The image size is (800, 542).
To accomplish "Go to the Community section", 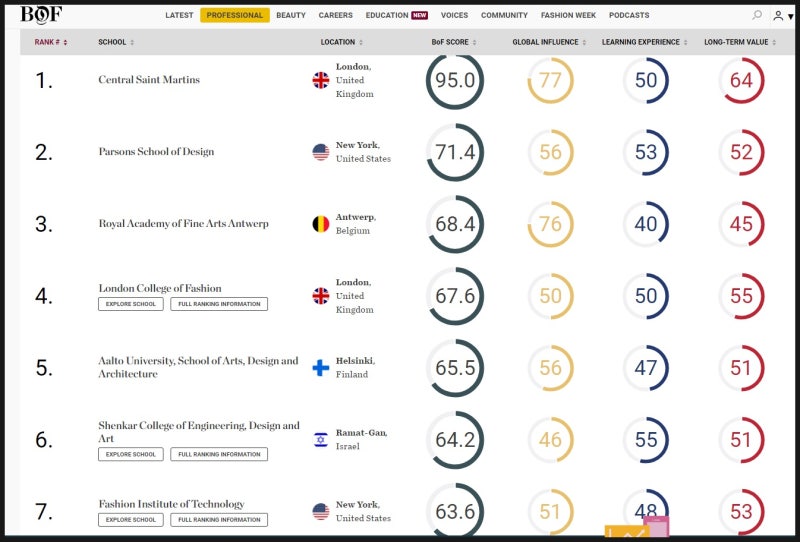I will tap(504, 15).
